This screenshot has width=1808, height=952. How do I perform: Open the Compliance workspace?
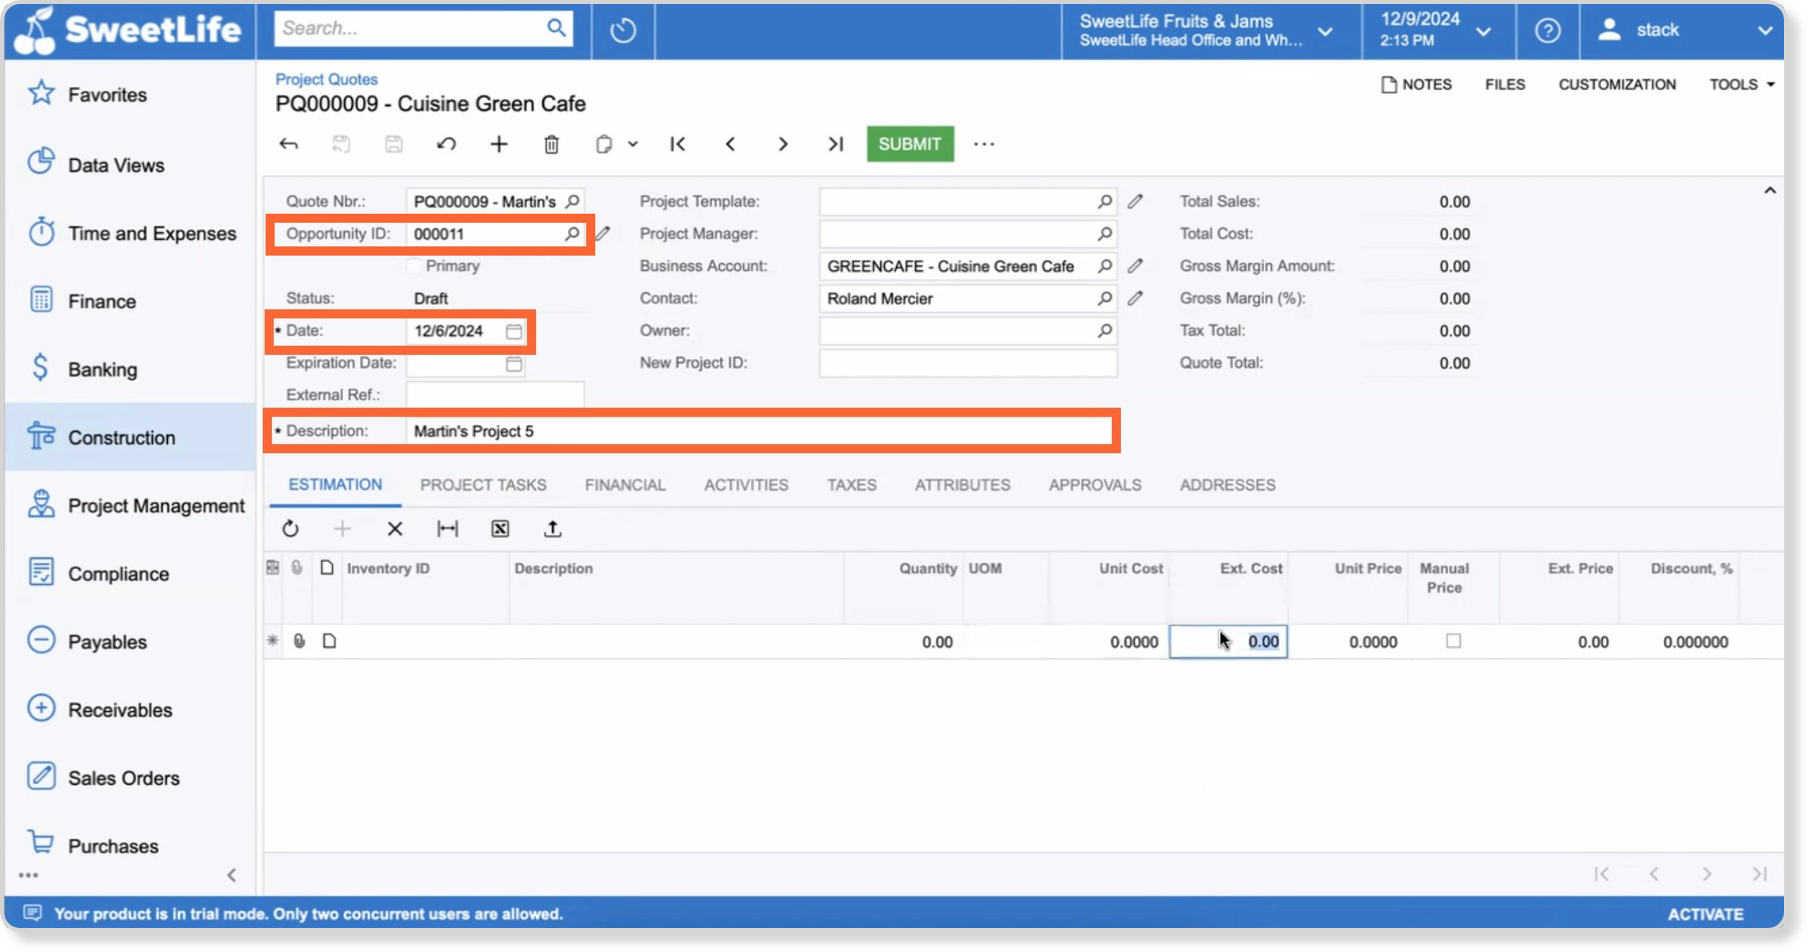point(130,573)
